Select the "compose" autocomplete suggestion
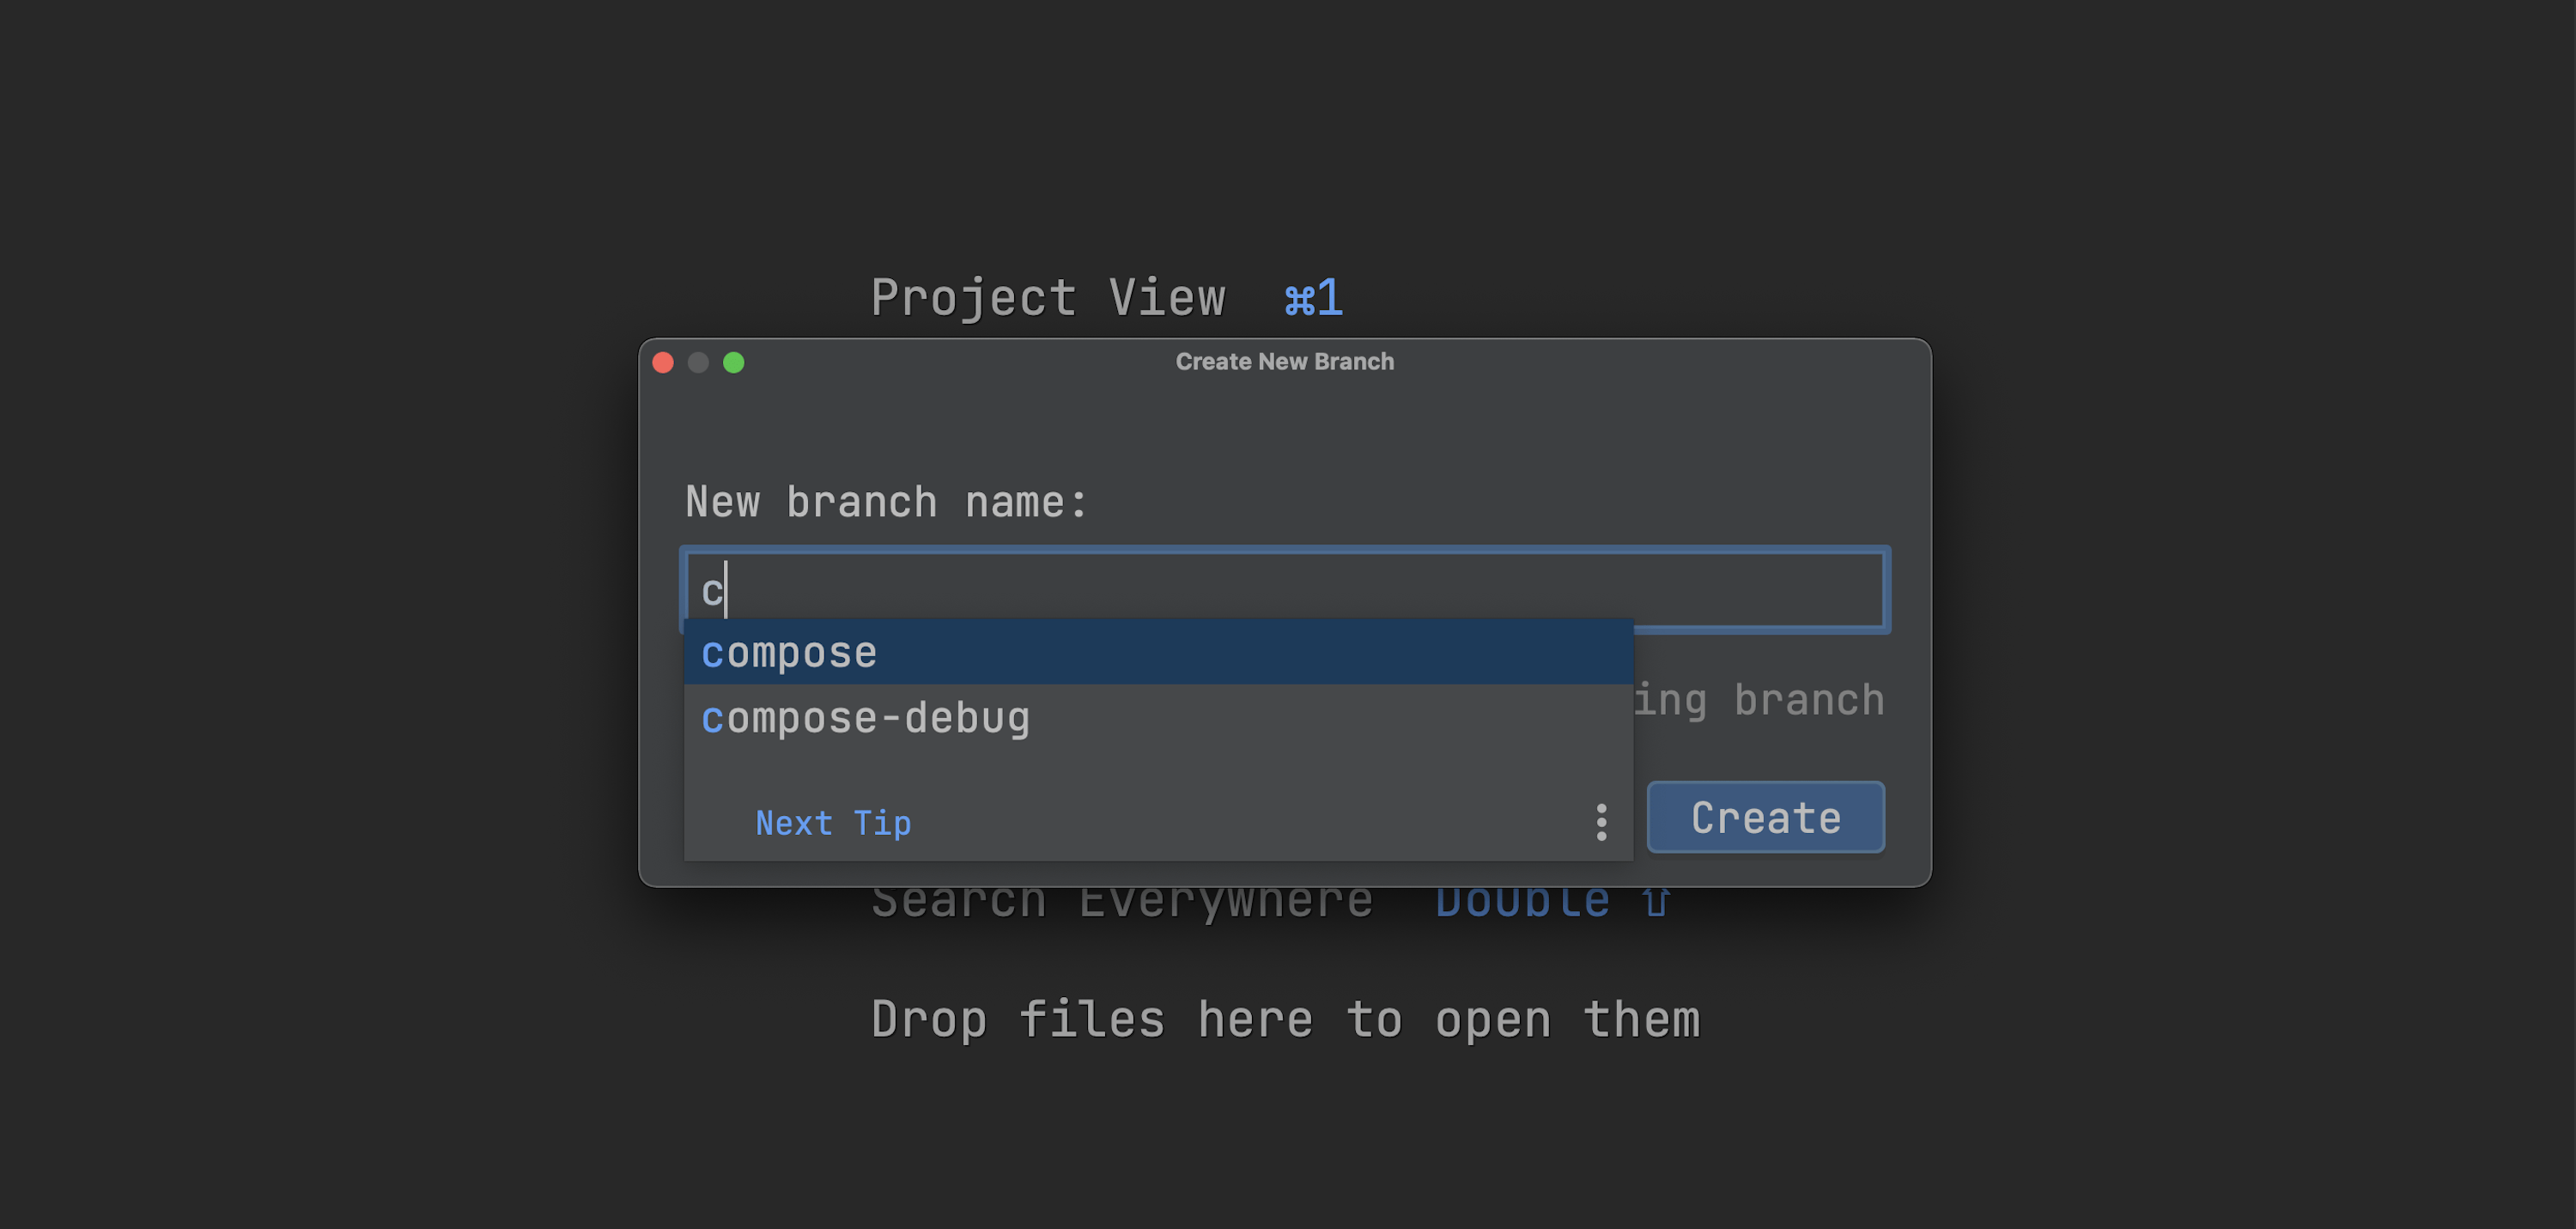This screenshot has width=2576, height=1229. pyautogui.click(x=790, y=653)
